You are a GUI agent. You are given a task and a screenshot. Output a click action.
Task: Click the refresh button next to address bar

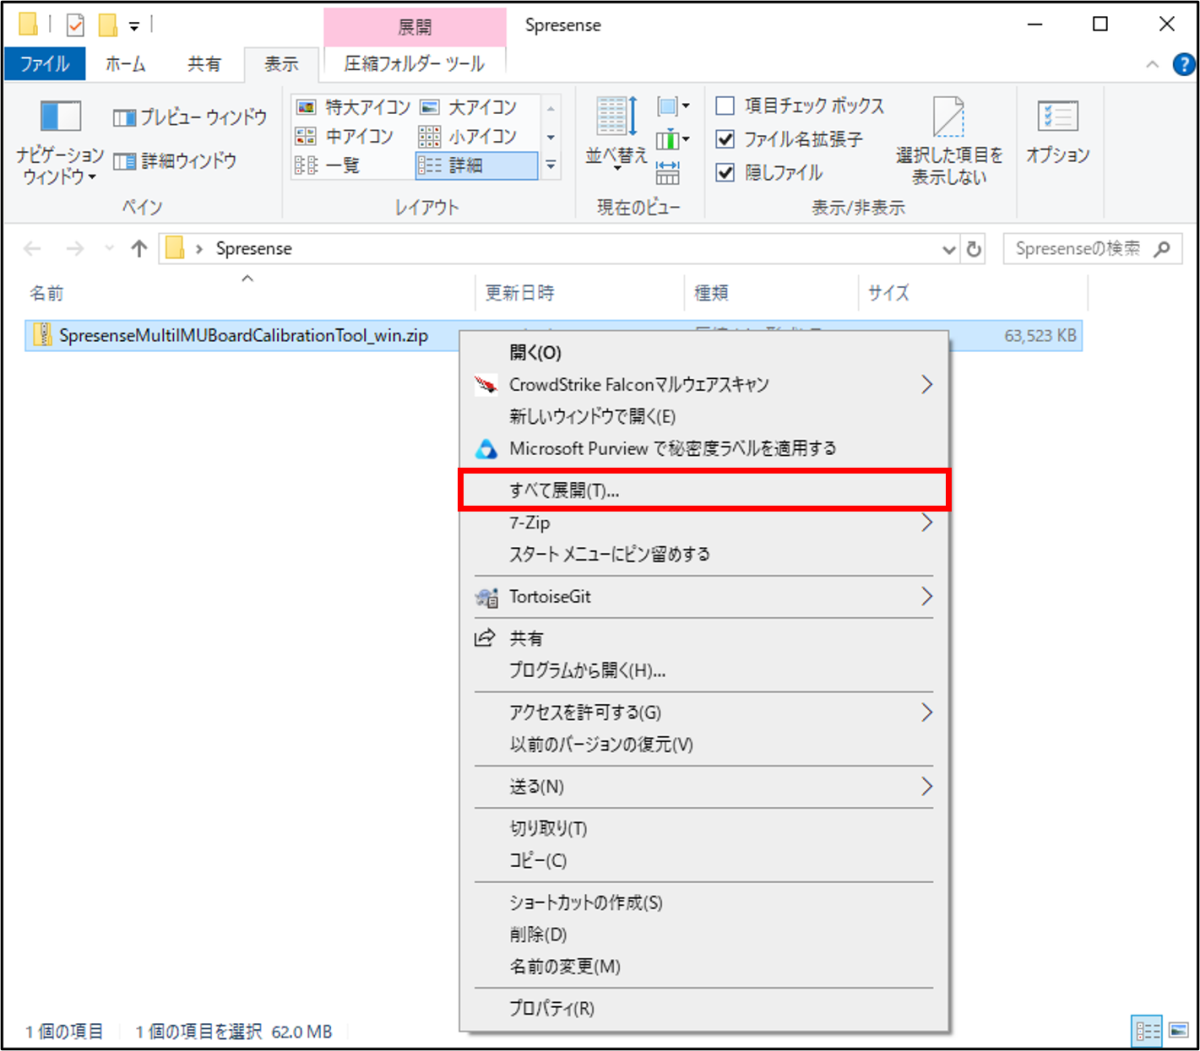[974, 249]
